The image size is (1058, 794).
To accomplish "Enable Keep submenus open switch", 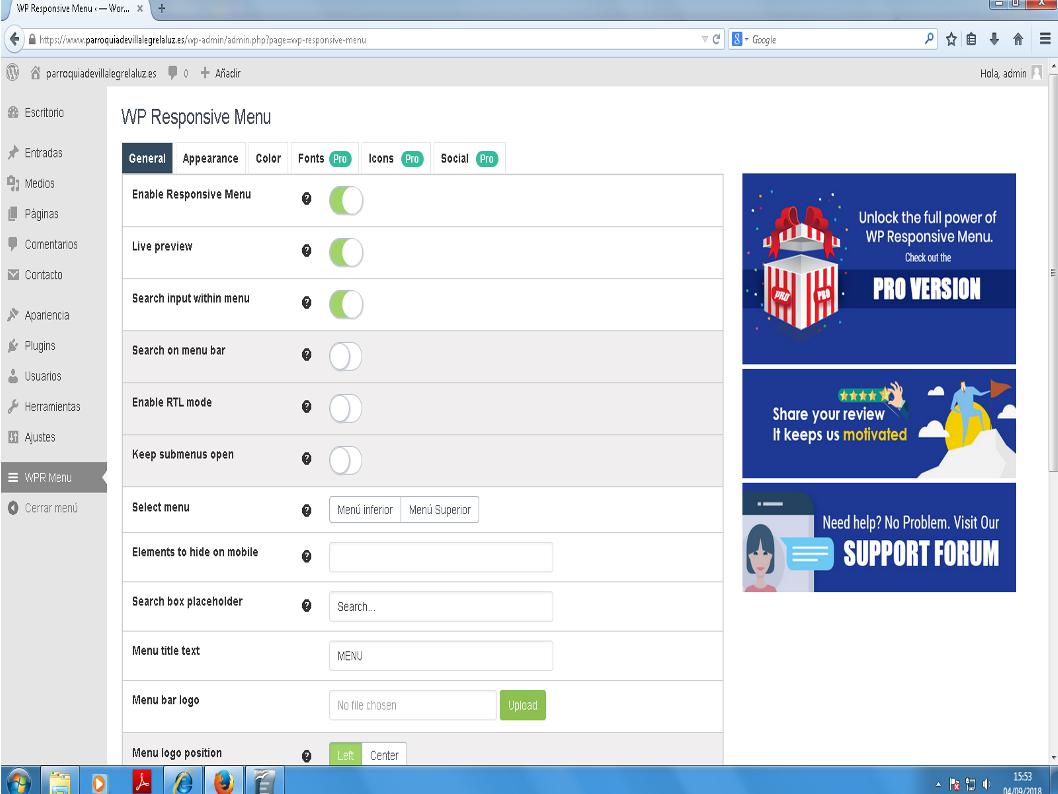I will 345,460.
